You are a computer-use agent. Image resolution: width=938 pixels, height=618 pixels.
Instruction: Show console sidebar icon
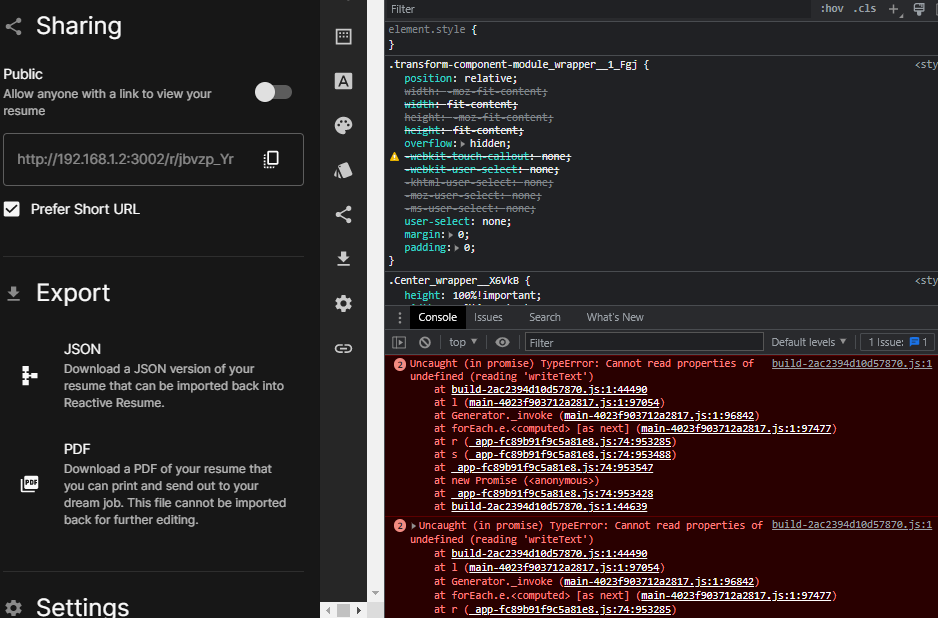coord(399,342)
